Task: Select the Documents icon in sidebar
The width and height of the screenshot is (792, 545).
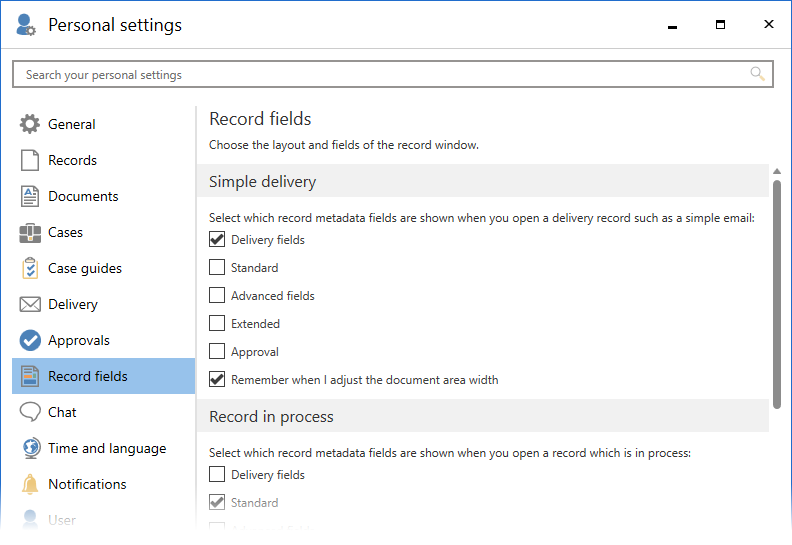Action: coord(30,196)
